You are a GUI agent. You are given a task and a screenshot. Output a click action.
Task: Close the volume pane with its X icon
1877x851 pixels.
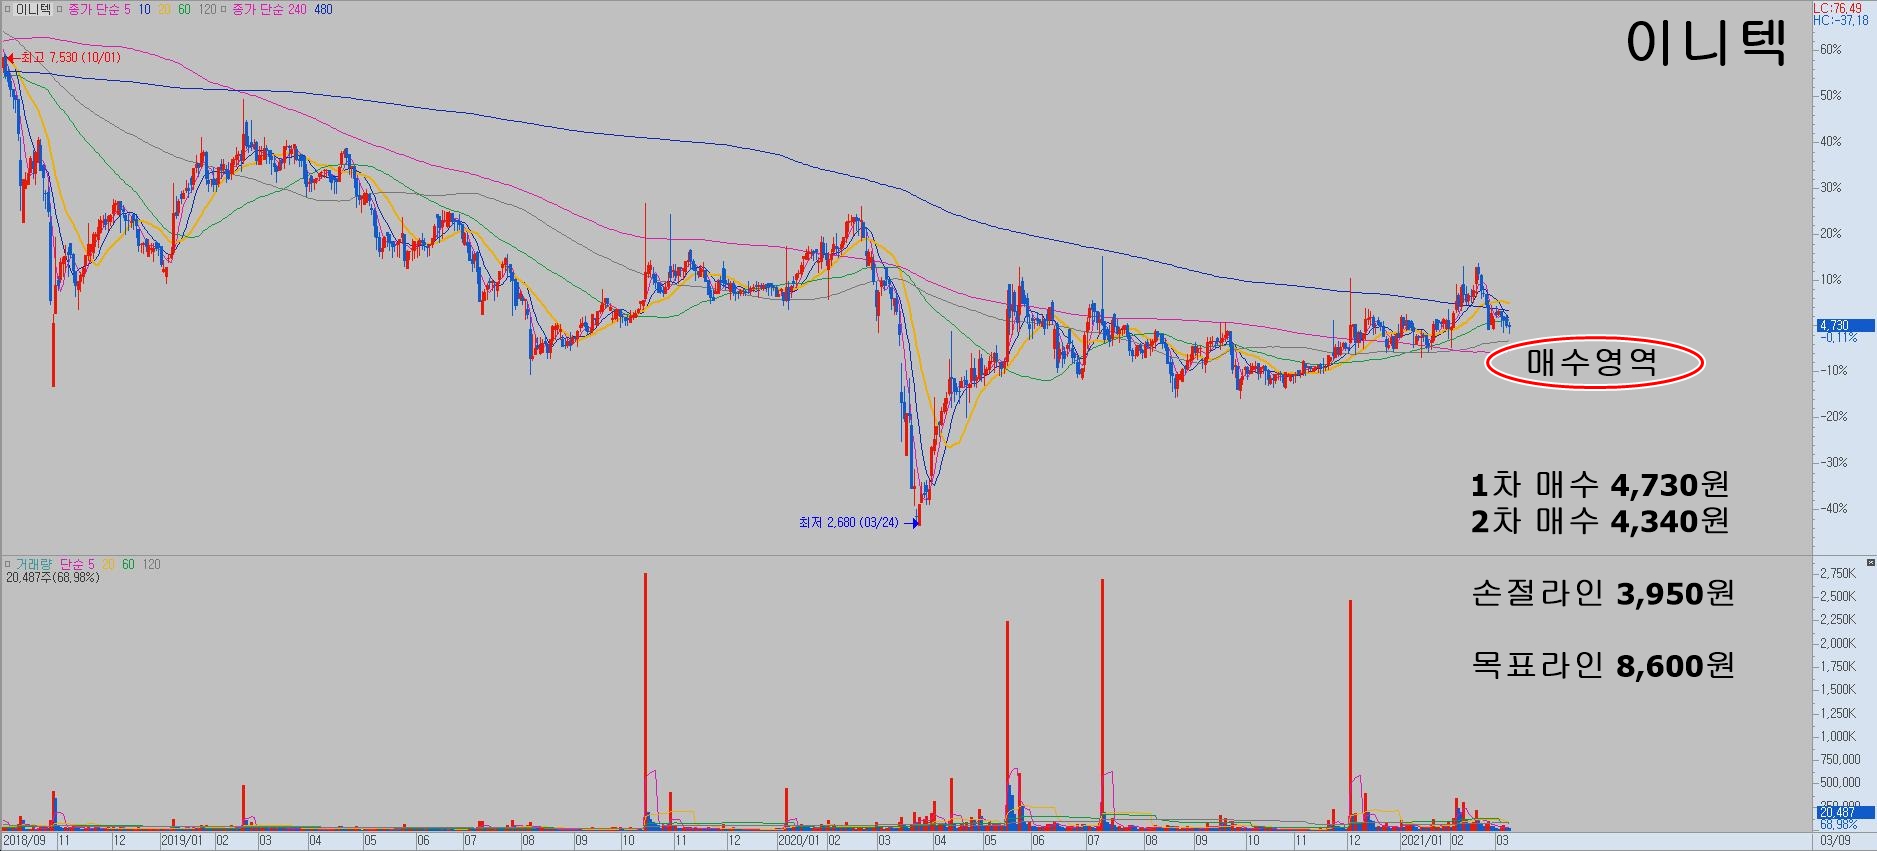(1870, 563)
